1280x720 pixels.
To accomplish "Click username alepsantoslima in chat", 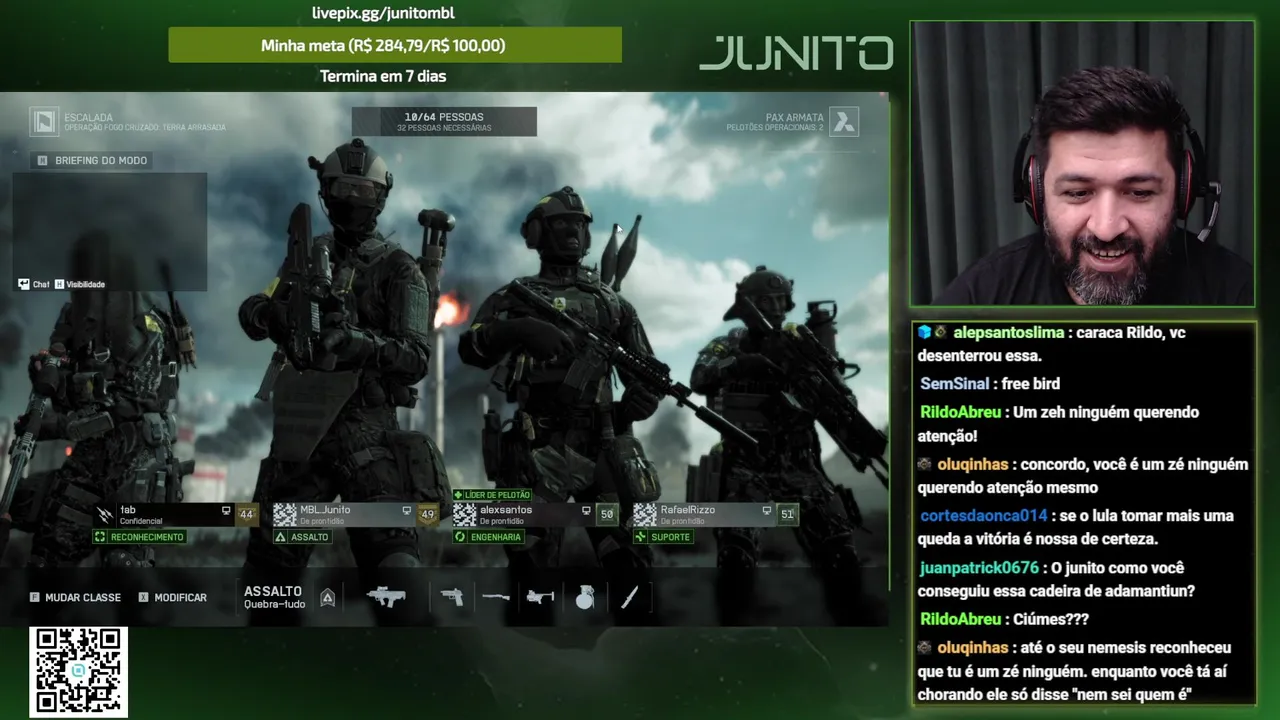I will tap(1008, 332).
